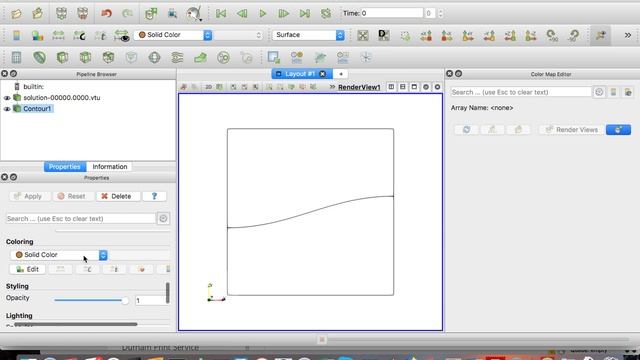Switch to the Properties tab
This screenshot has height=360, width=640.
tap(64, 167)
